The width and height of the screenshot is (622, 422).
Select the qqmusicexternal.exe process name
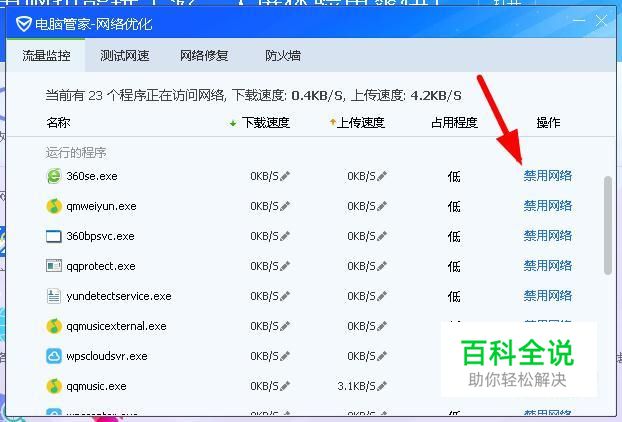pos(116,326)
